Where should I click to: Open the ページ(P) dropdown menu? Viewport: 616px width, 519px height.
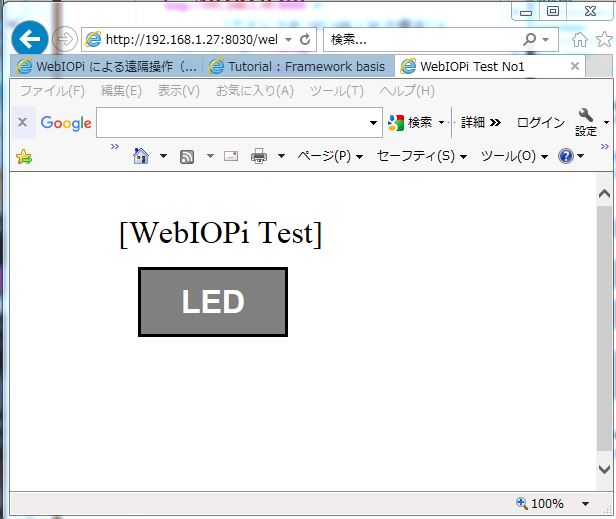(x=329, y=156)
